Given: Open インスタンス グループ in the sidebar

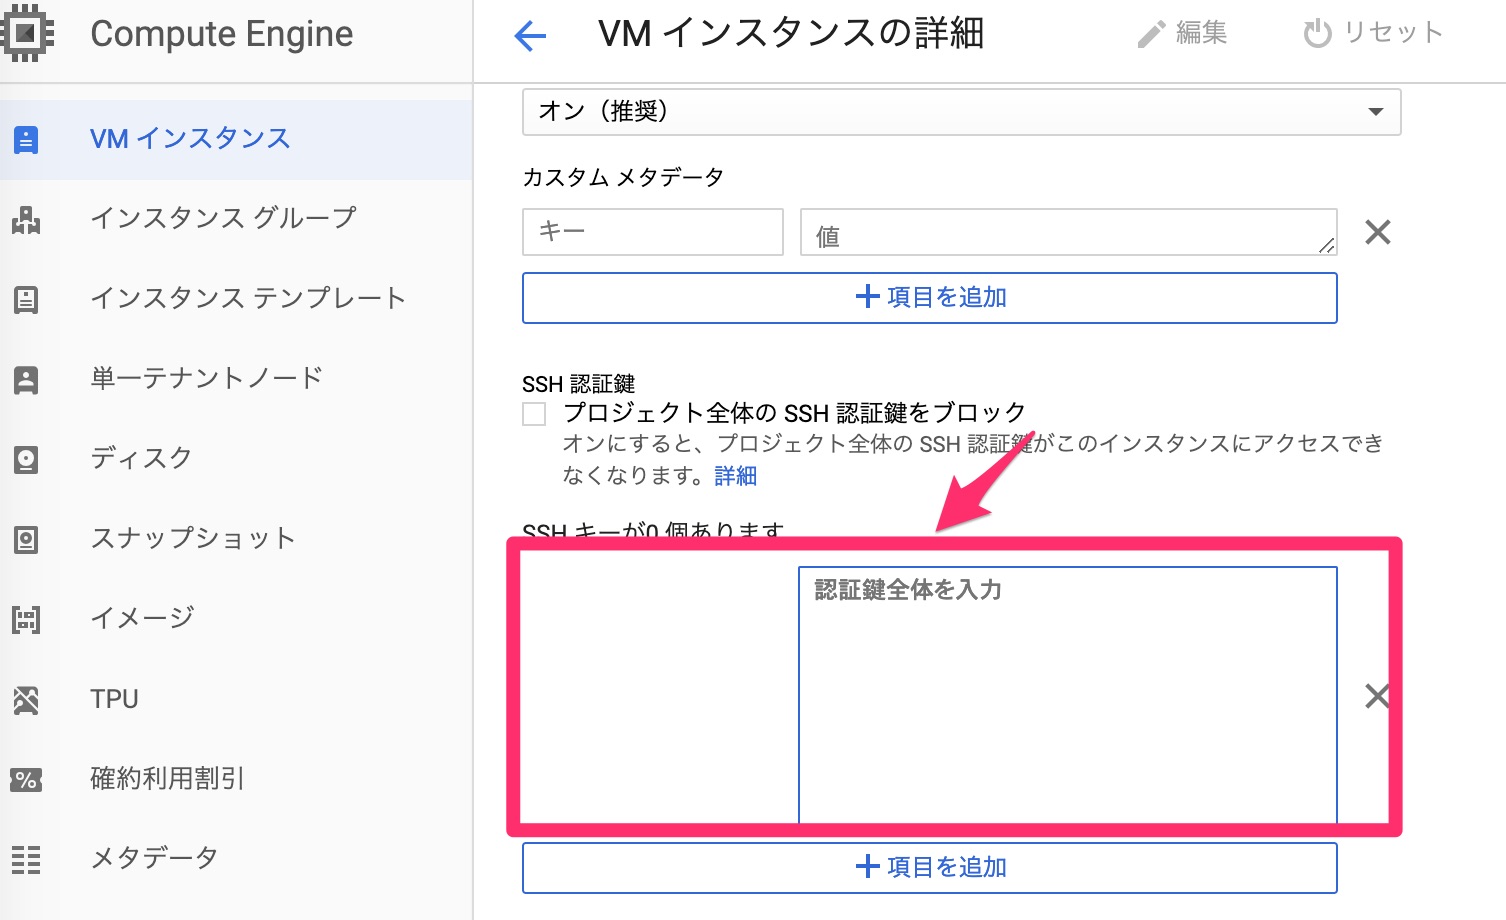Looking at the screenshot, I should [236, 219].
